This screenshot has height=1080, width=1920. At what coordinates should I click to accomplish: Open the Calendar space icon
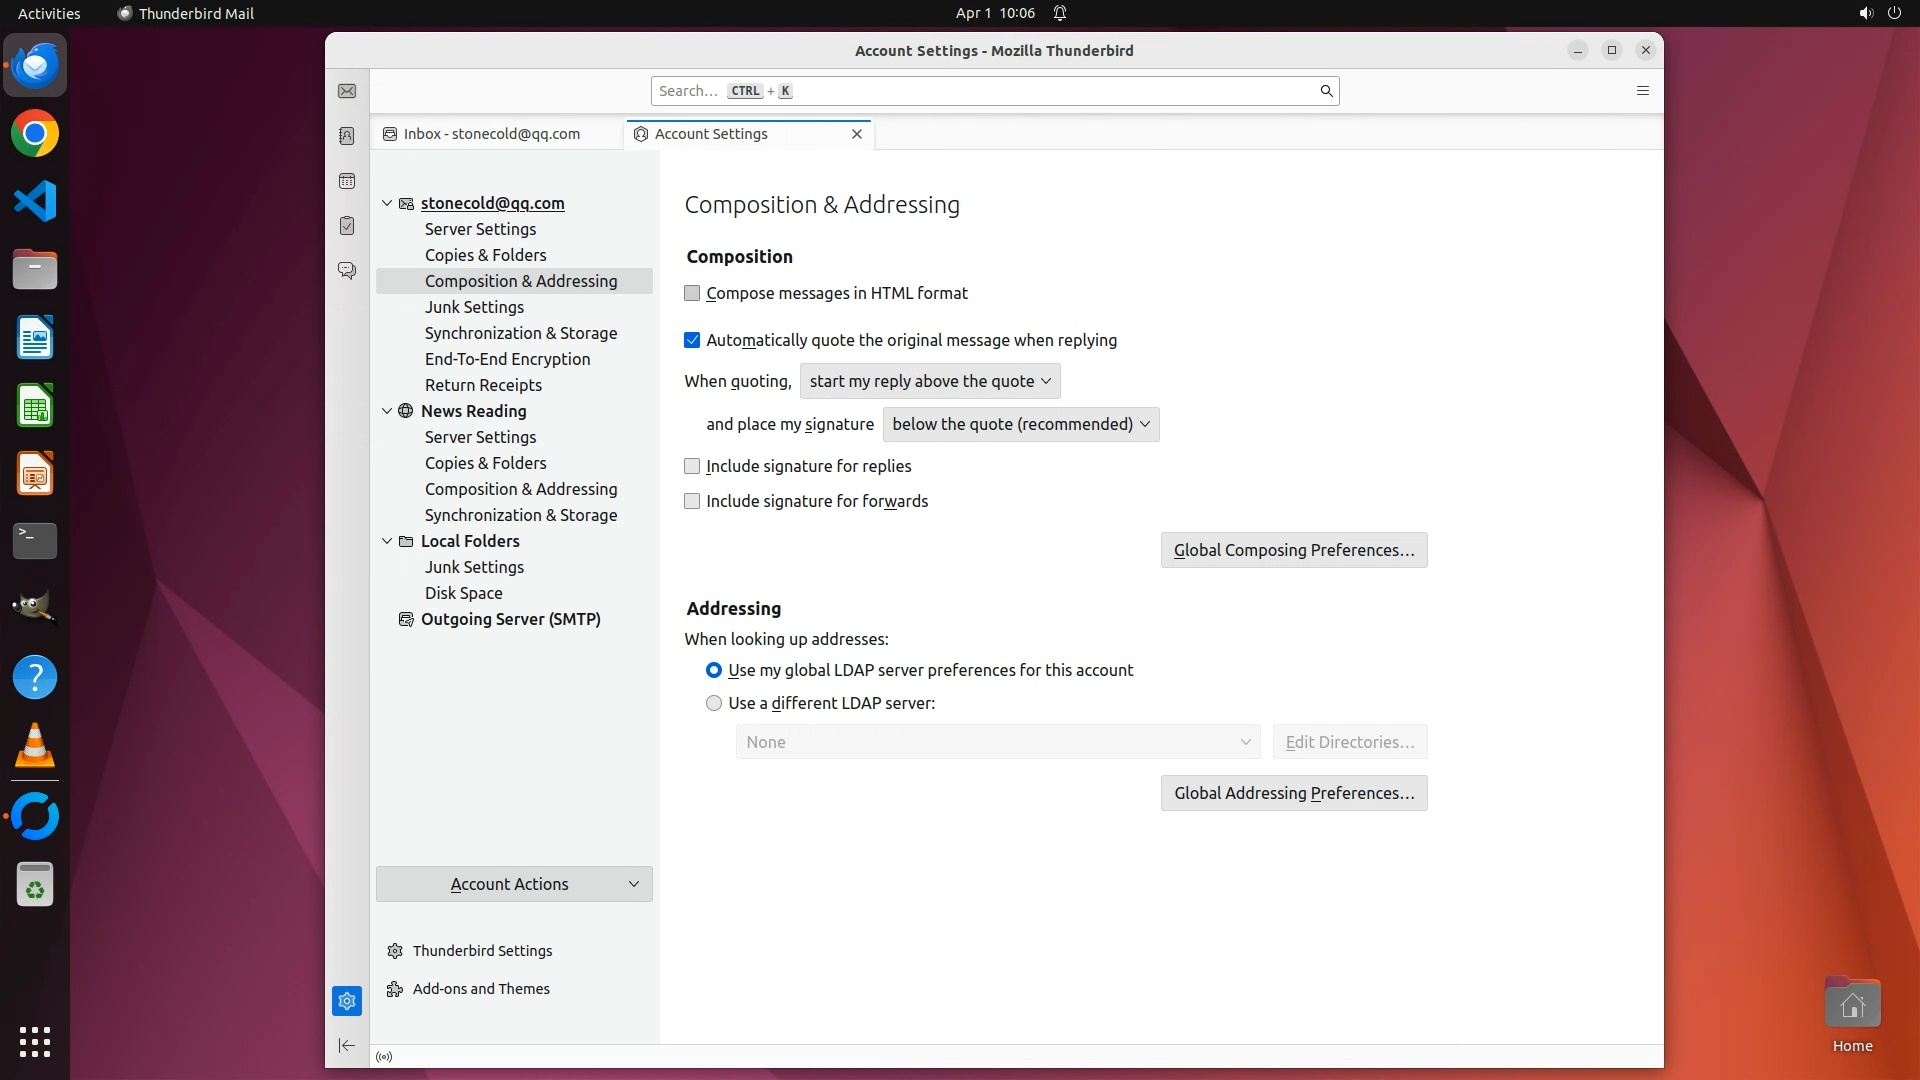click(x=347, y=181)
